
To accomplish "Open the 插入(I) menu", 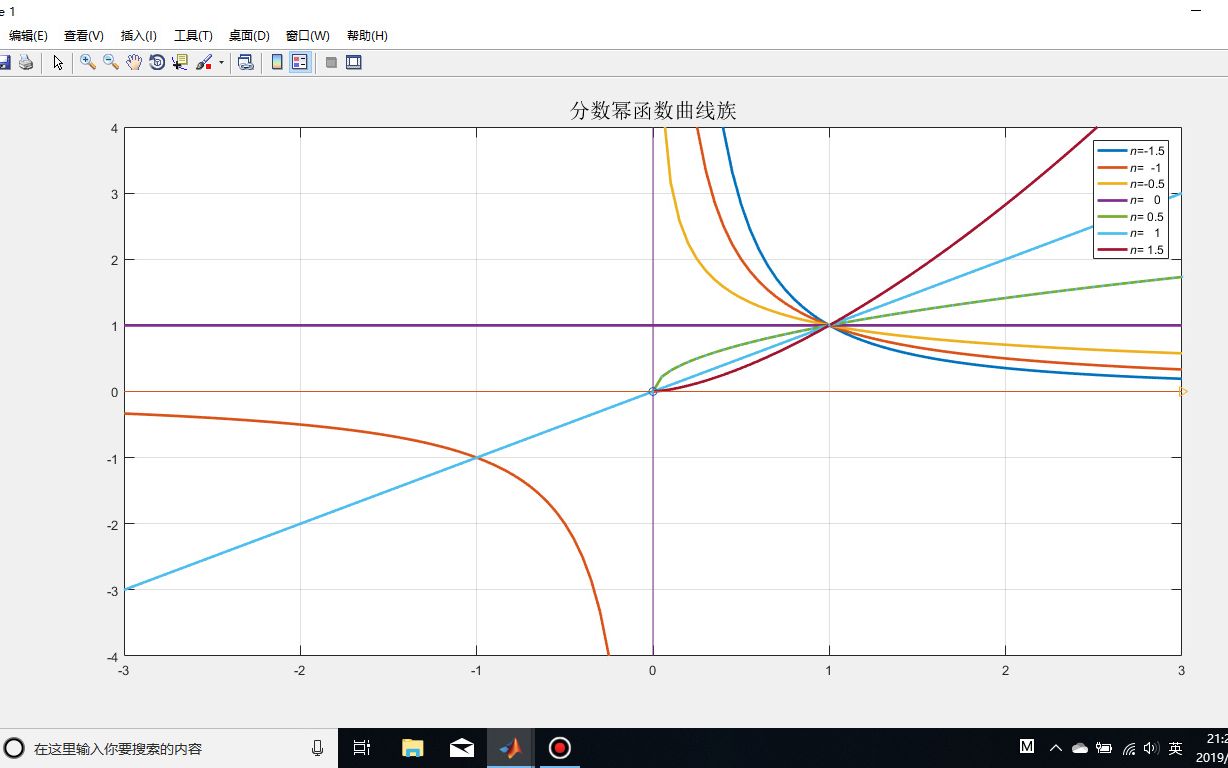I will click(139, 35).
